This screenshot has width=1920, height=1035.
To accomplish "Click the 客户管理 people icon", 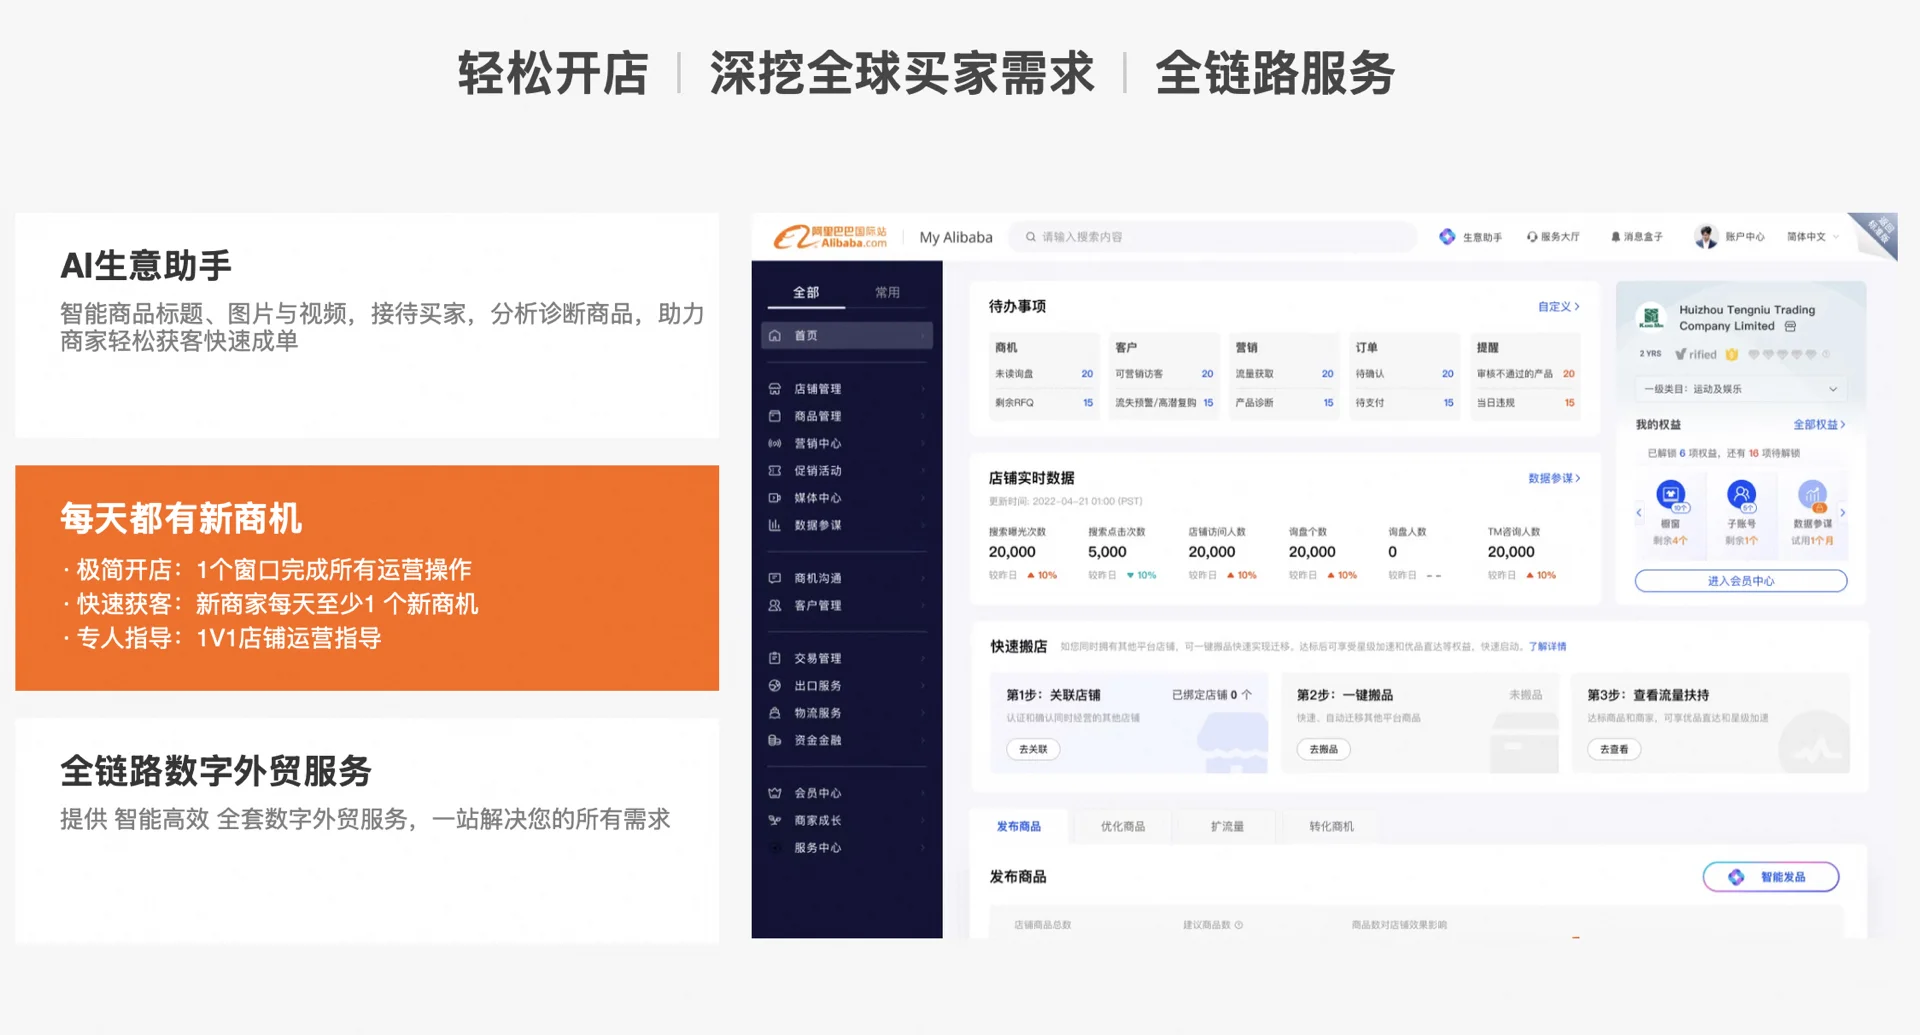I will point(775,605).
